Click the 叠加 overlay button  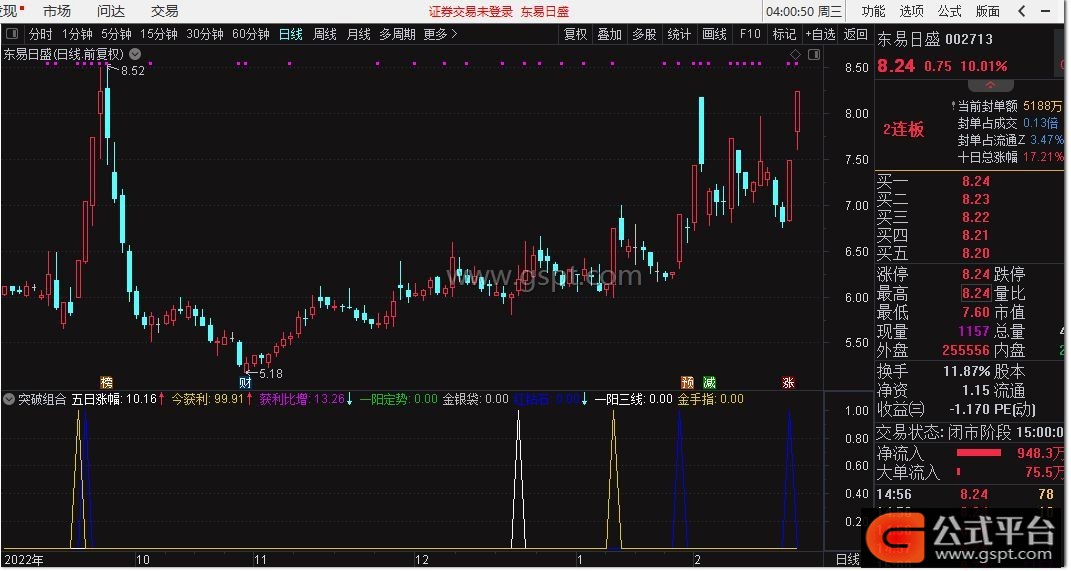coord(609,34)
